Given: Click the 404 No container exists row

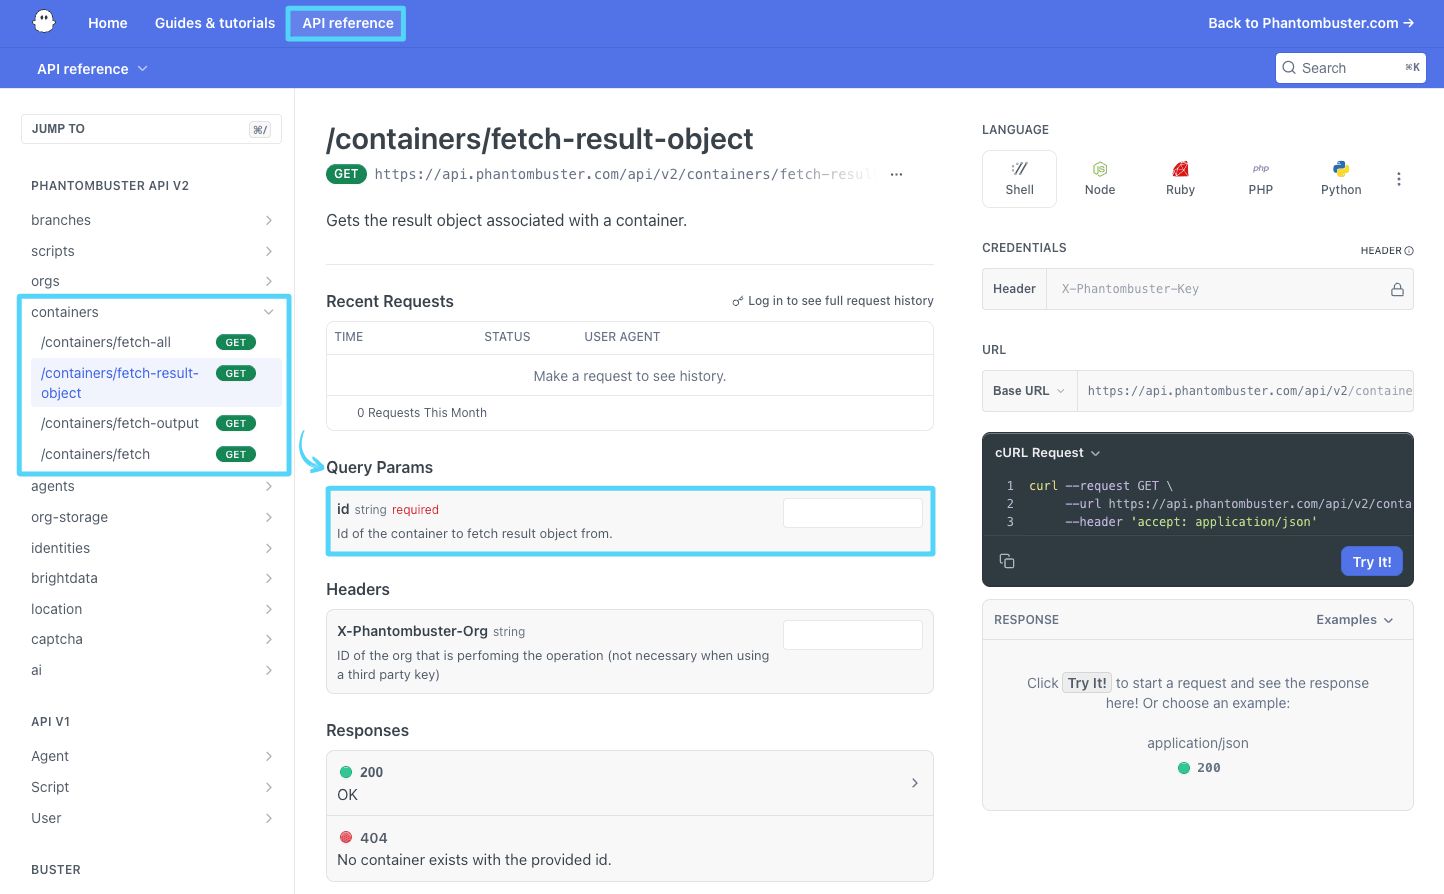Looking at the screenshot, I should point(630,848).
